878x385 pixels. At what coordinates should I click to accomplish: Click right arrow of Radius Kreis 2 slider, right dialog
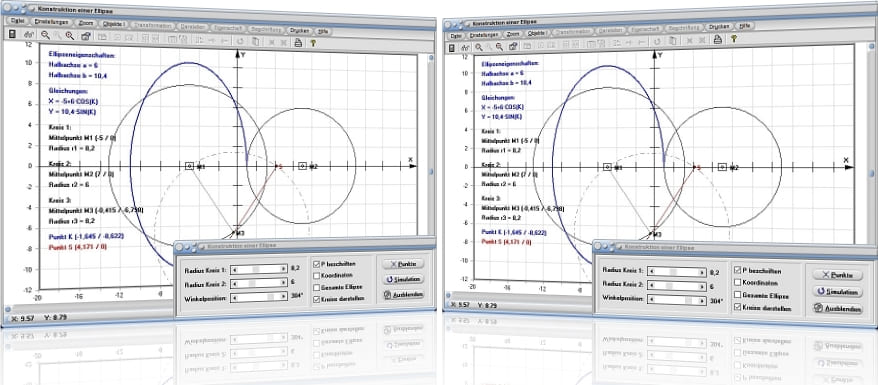[702, 286]
